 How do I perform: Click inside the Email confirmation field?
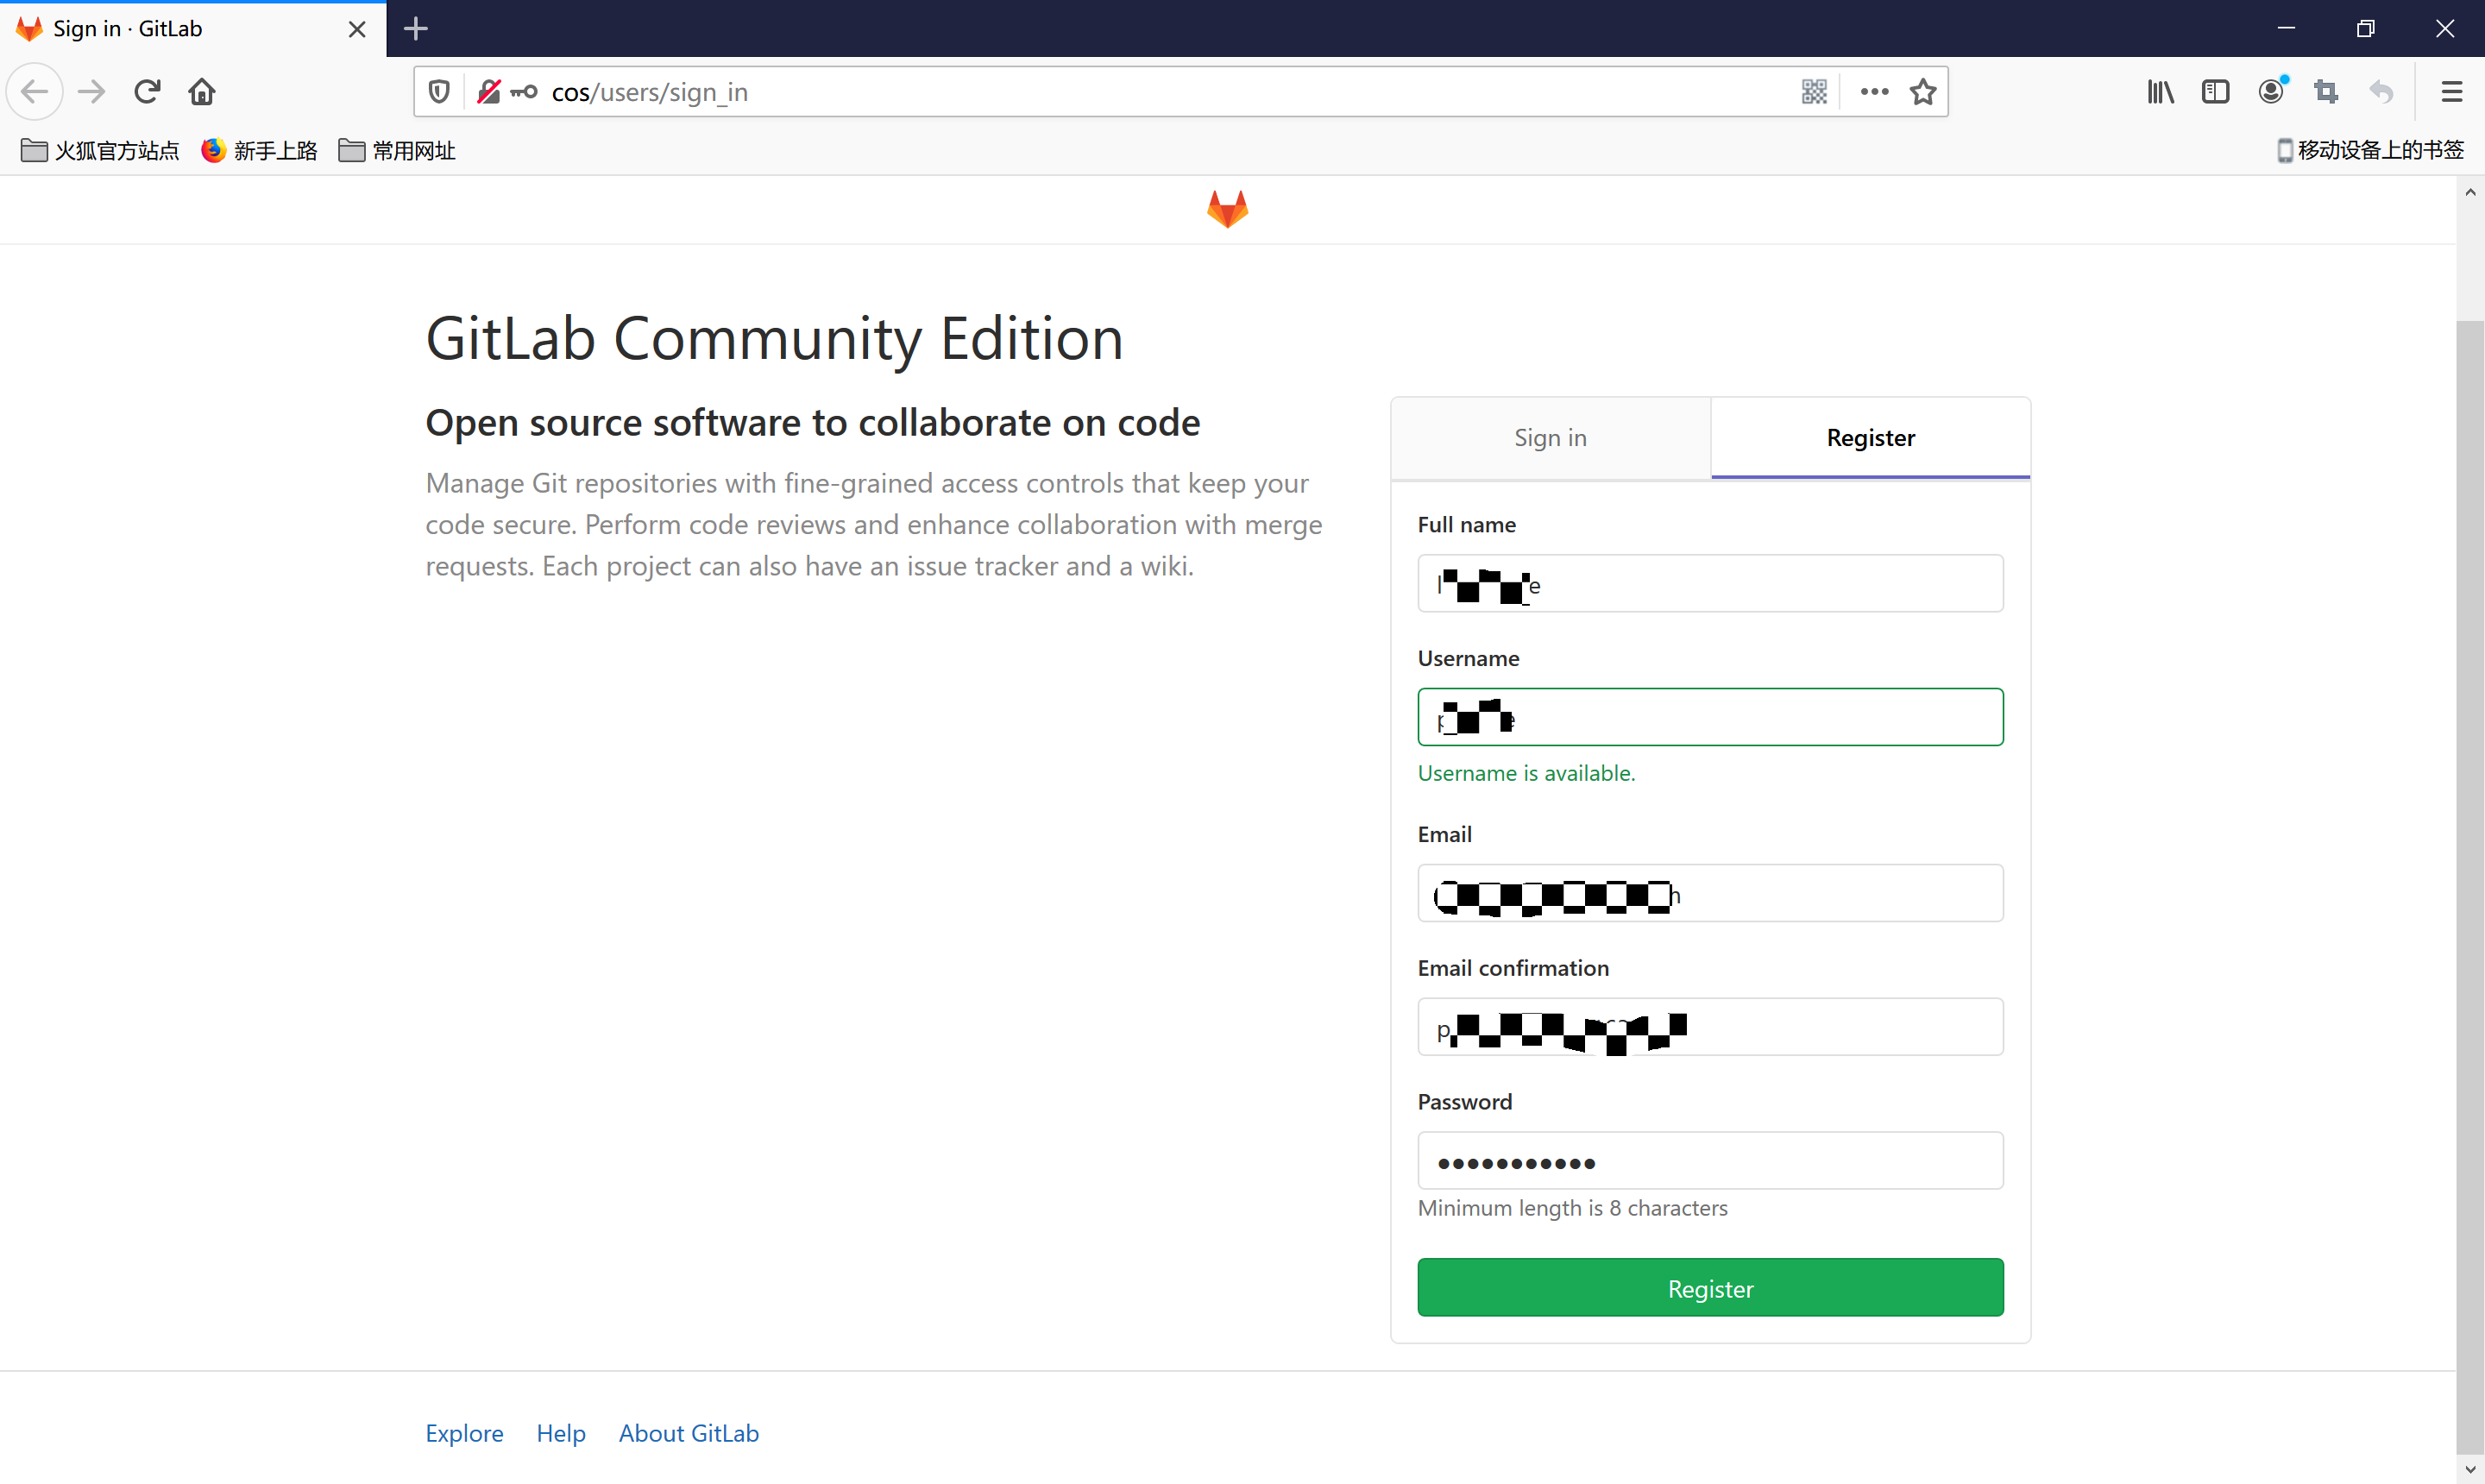point(1709,1027)
